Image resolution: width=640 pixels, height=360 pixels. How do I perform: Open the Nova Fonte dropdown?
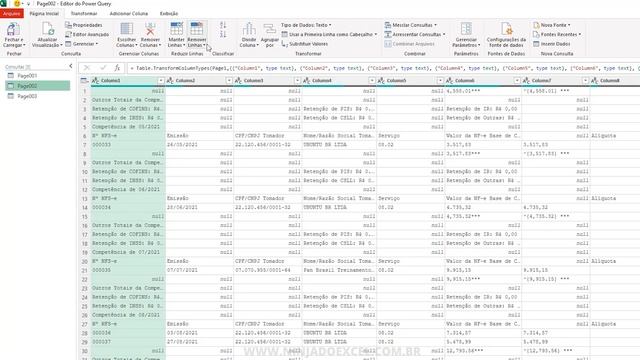[552, 25]
